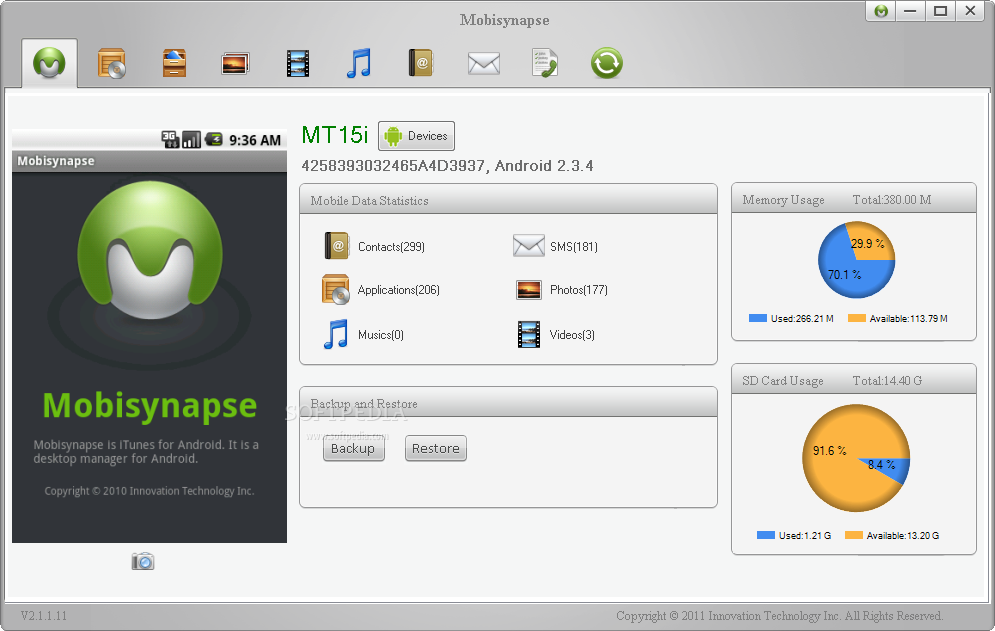Viewport: 995px width, 631px height.
Task: Click the Memory Usage pie chart
Action: (856, 260)
